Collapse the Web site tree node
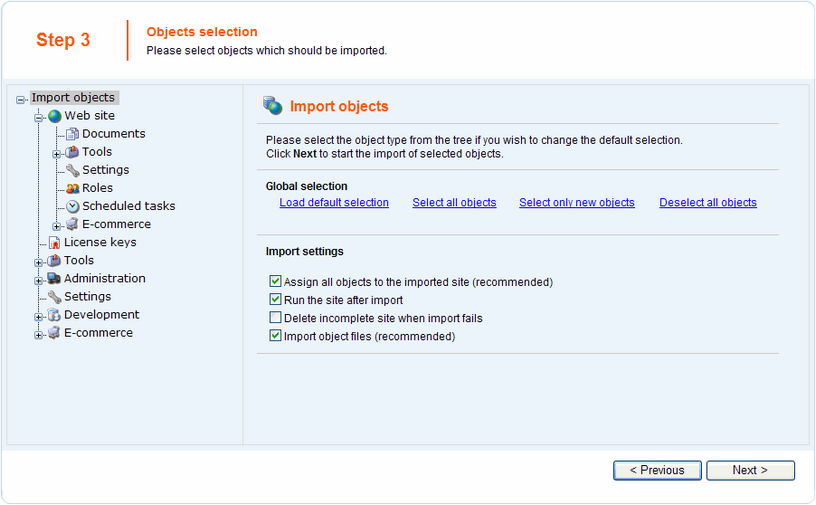816x505 pixels. tap(39, 117)
